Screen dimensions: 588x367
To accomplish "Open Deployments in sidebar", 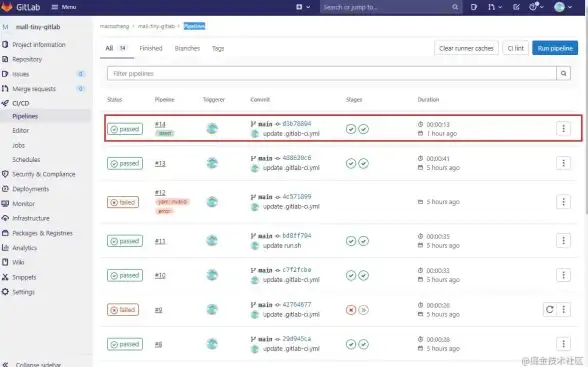I will click(x=30, y=189).
